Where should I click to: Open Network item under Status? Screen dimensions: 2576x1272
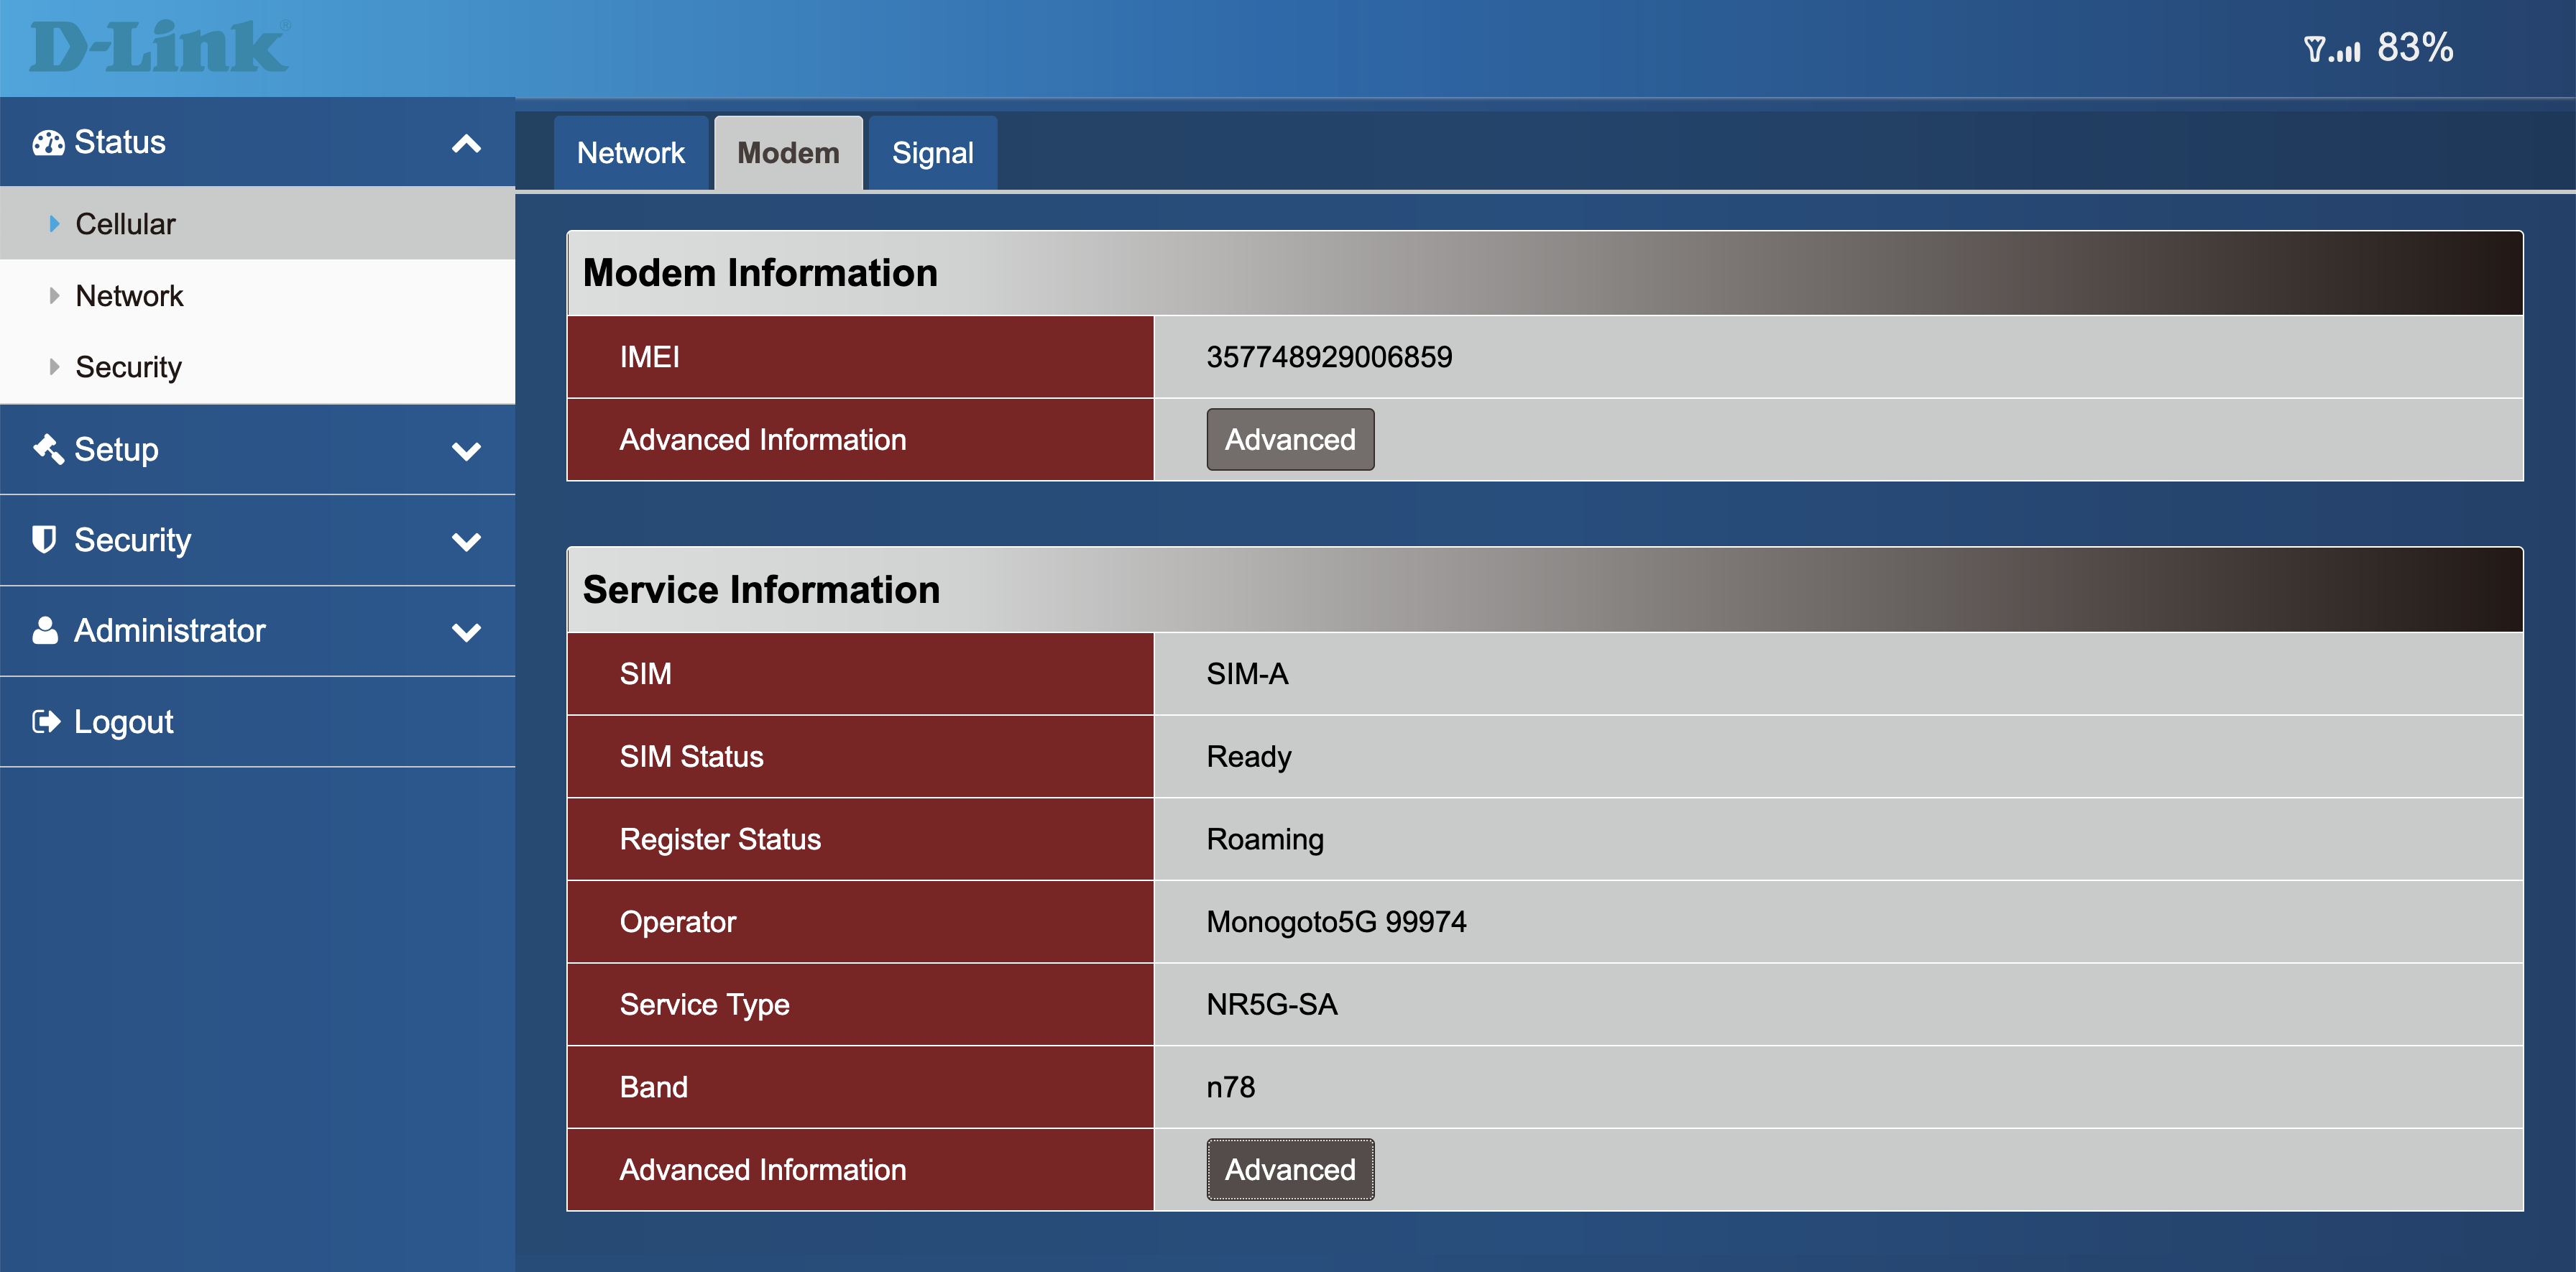129,296
